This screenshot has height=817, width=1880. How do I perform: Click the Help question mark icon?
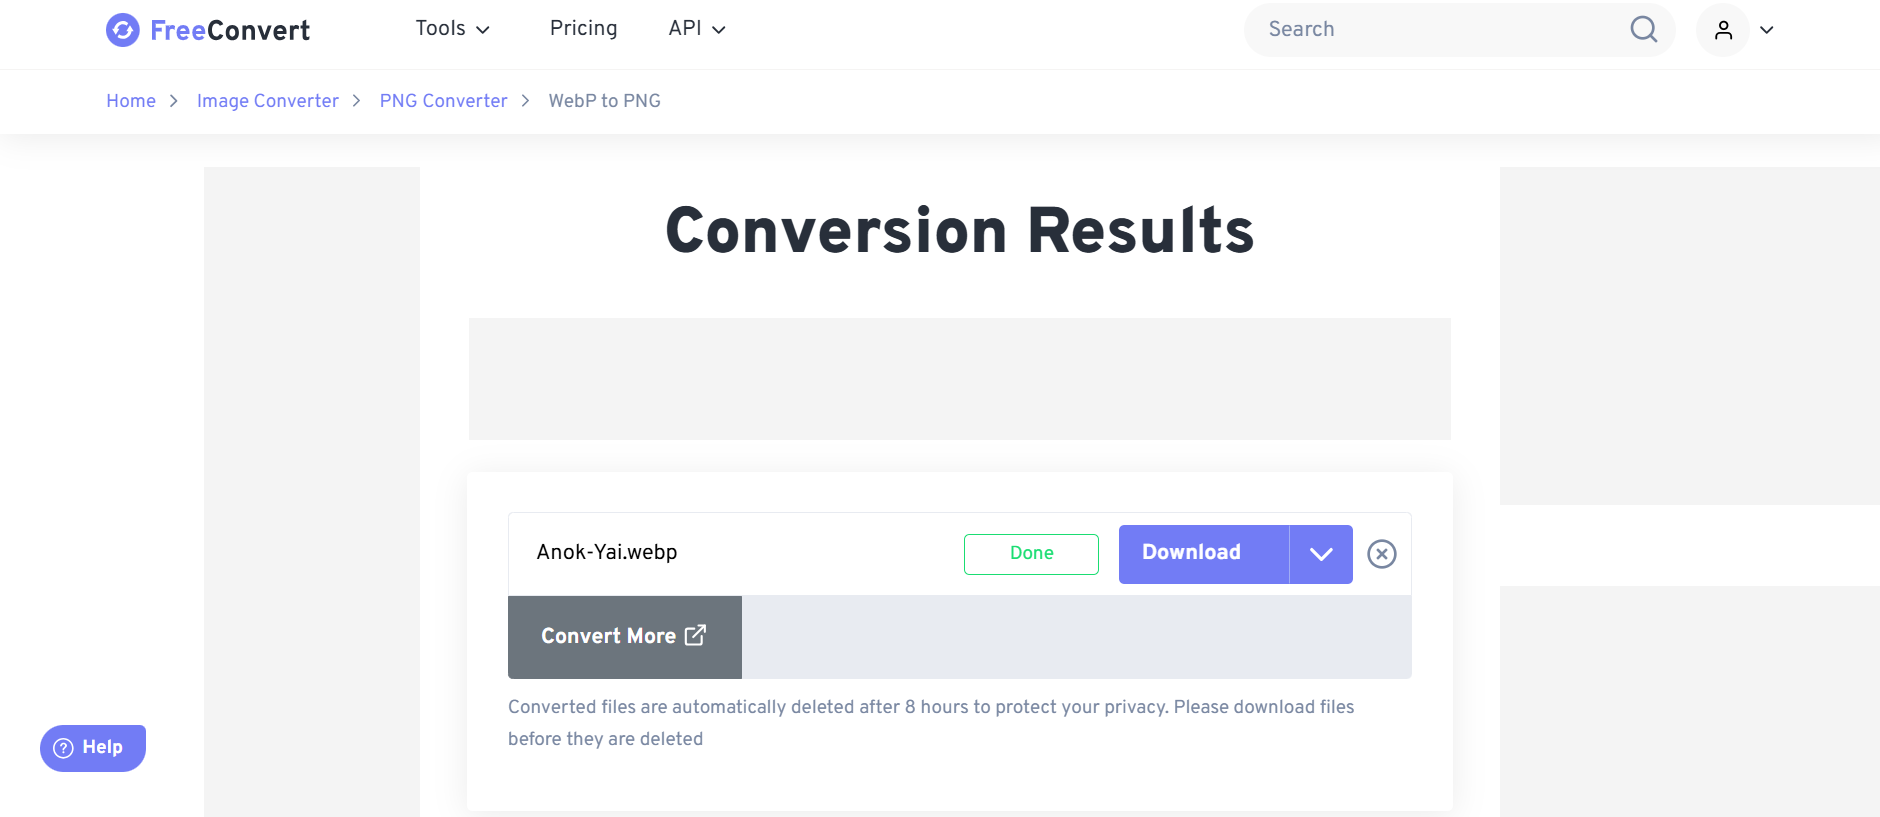click(63, 748)
